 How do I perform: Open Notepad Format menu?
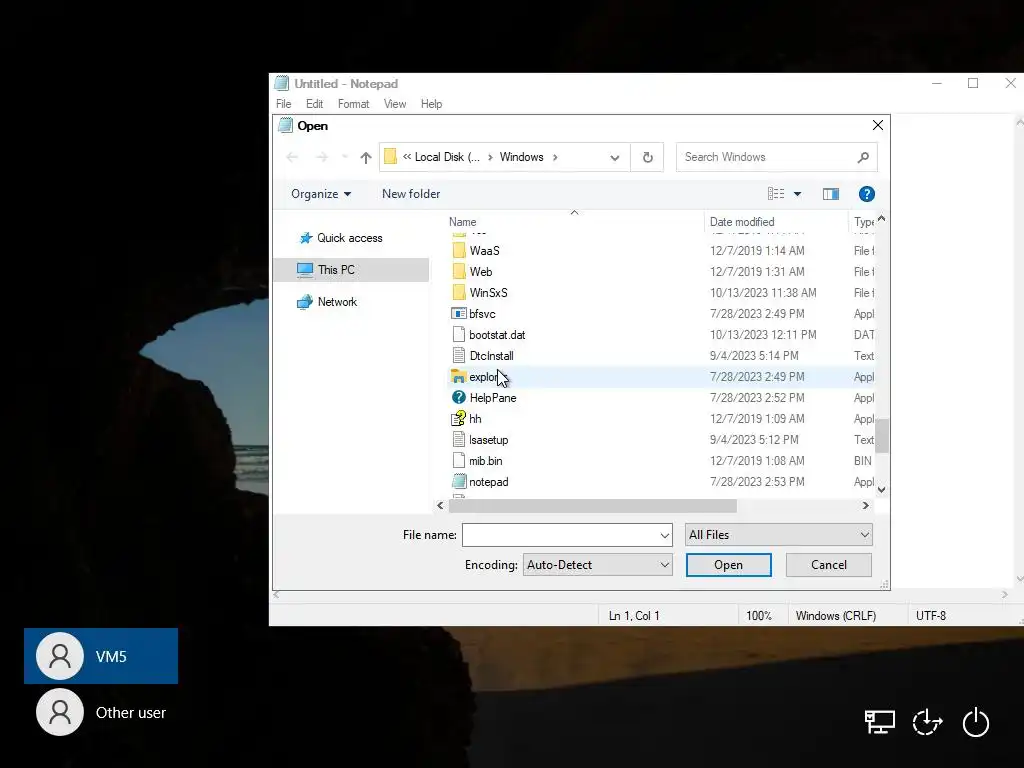point(353,104)
